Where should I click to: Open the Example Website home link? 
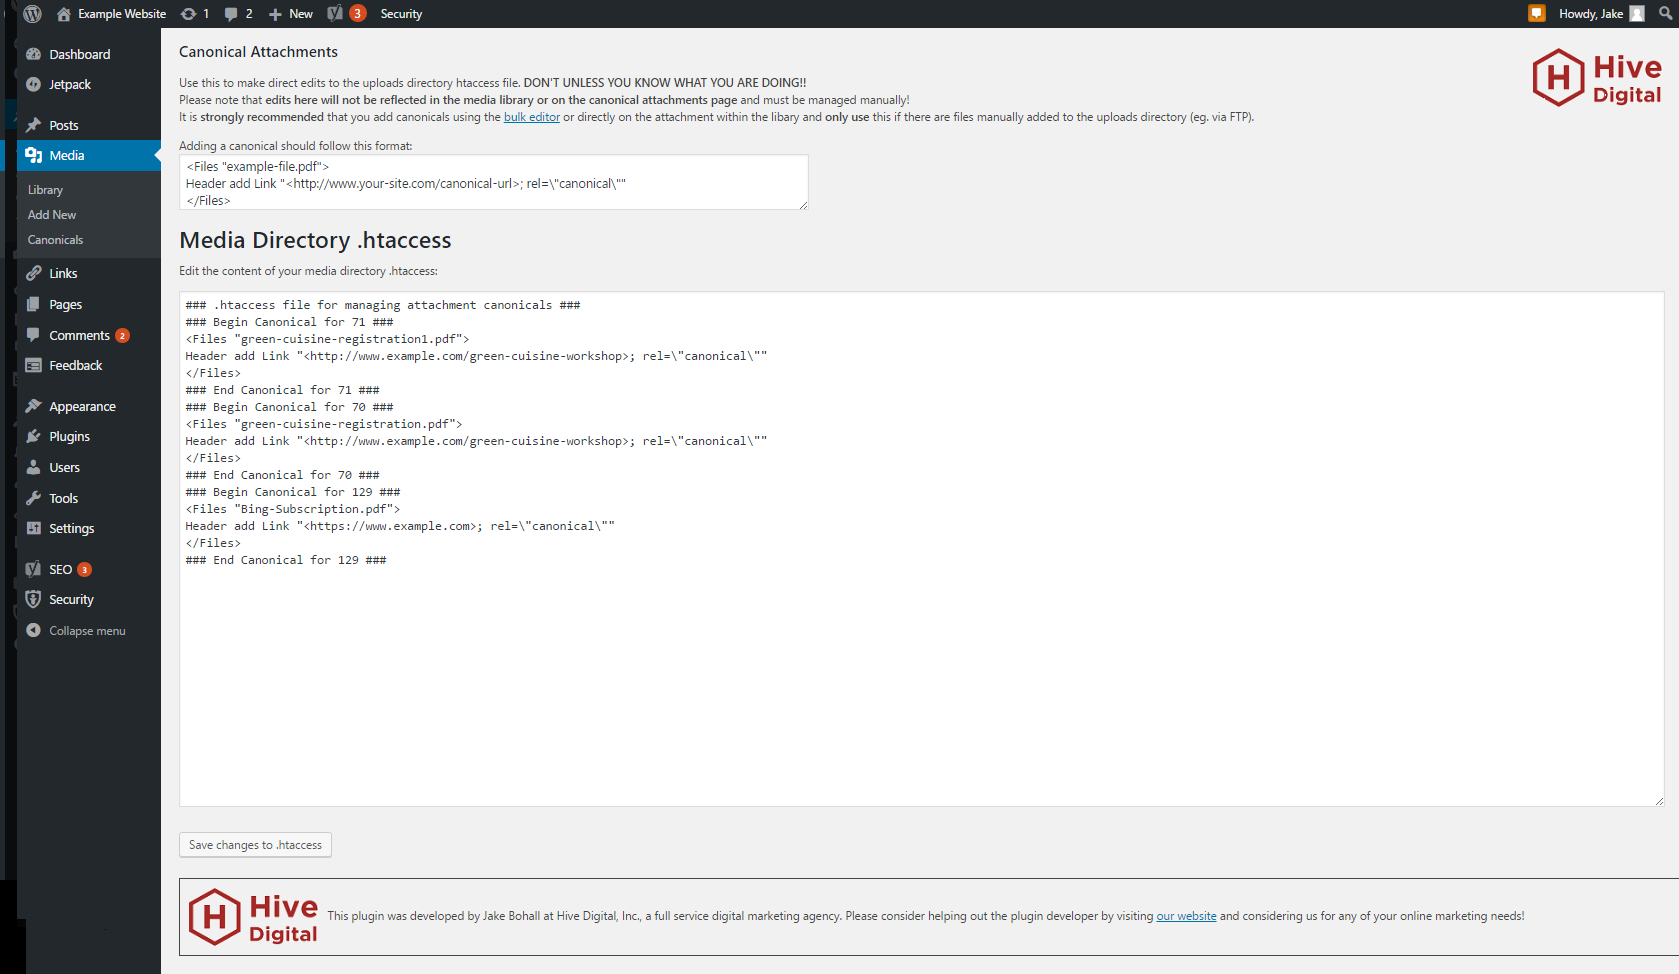[x=111, y=14]
